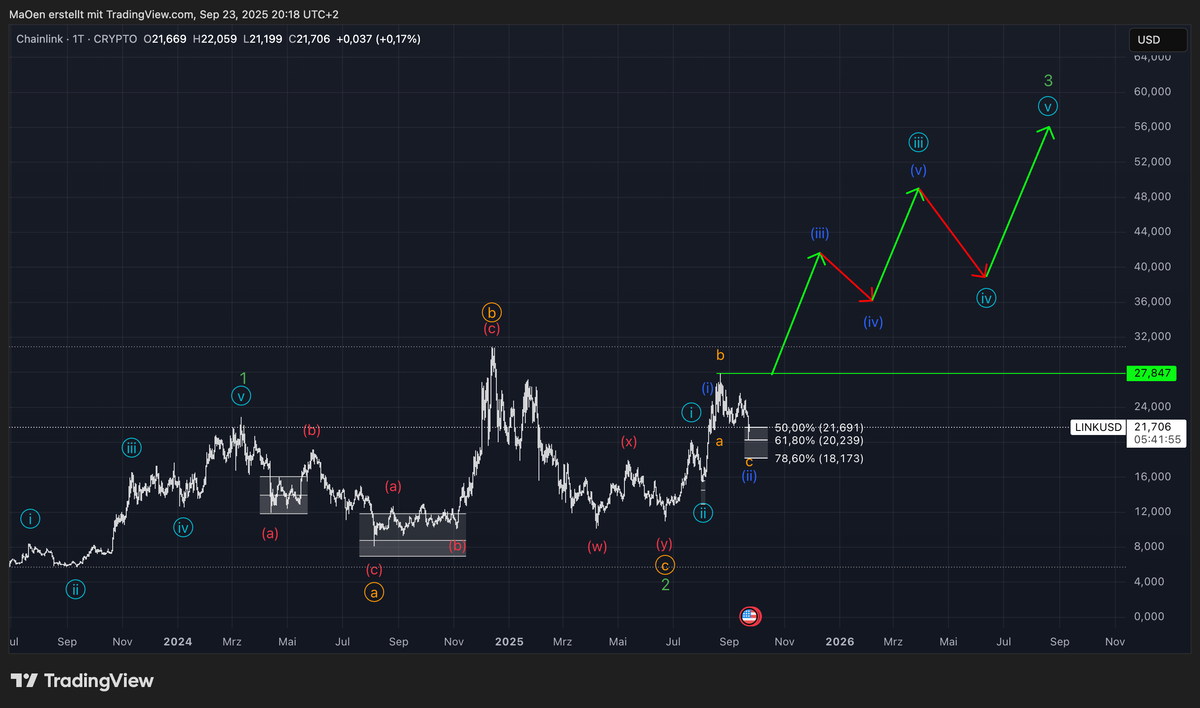Screen dimensions: 1200x708
Task: Select the orange circled b at the peak
Action: click(x=491, y=311)
